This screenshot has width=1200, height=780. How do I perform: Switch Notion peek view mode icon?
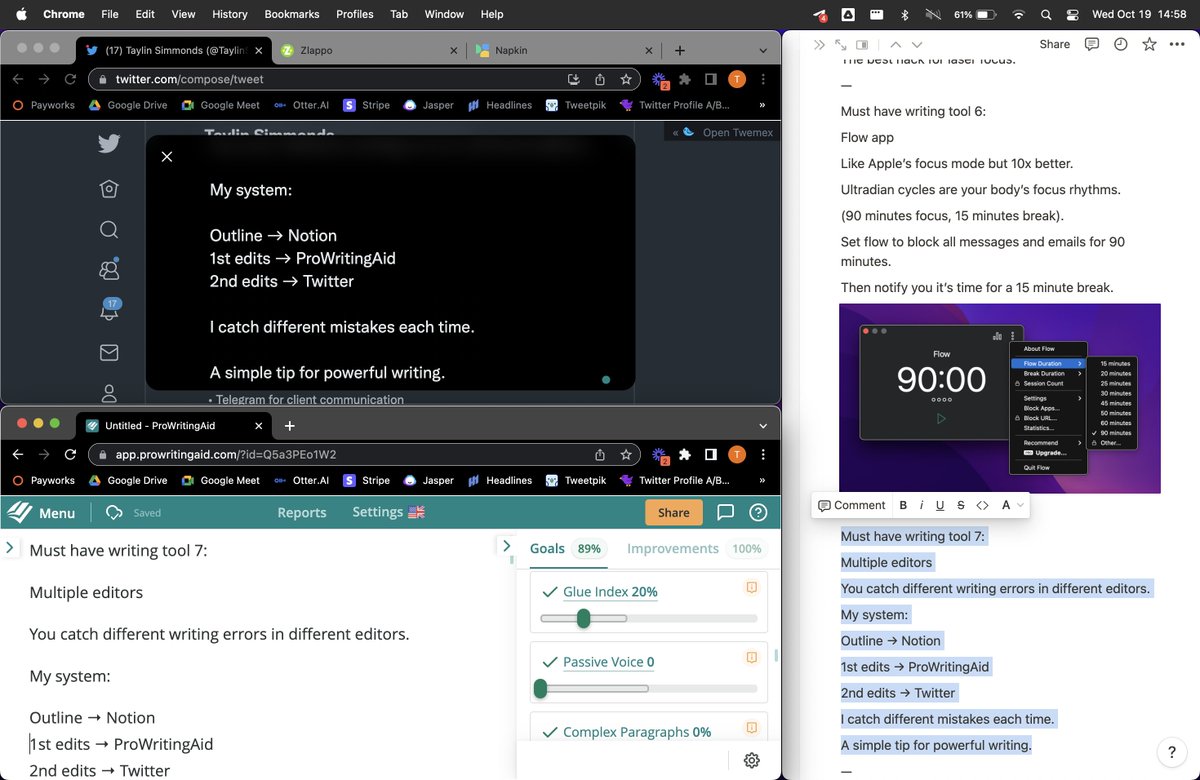(x=862, y=44)
